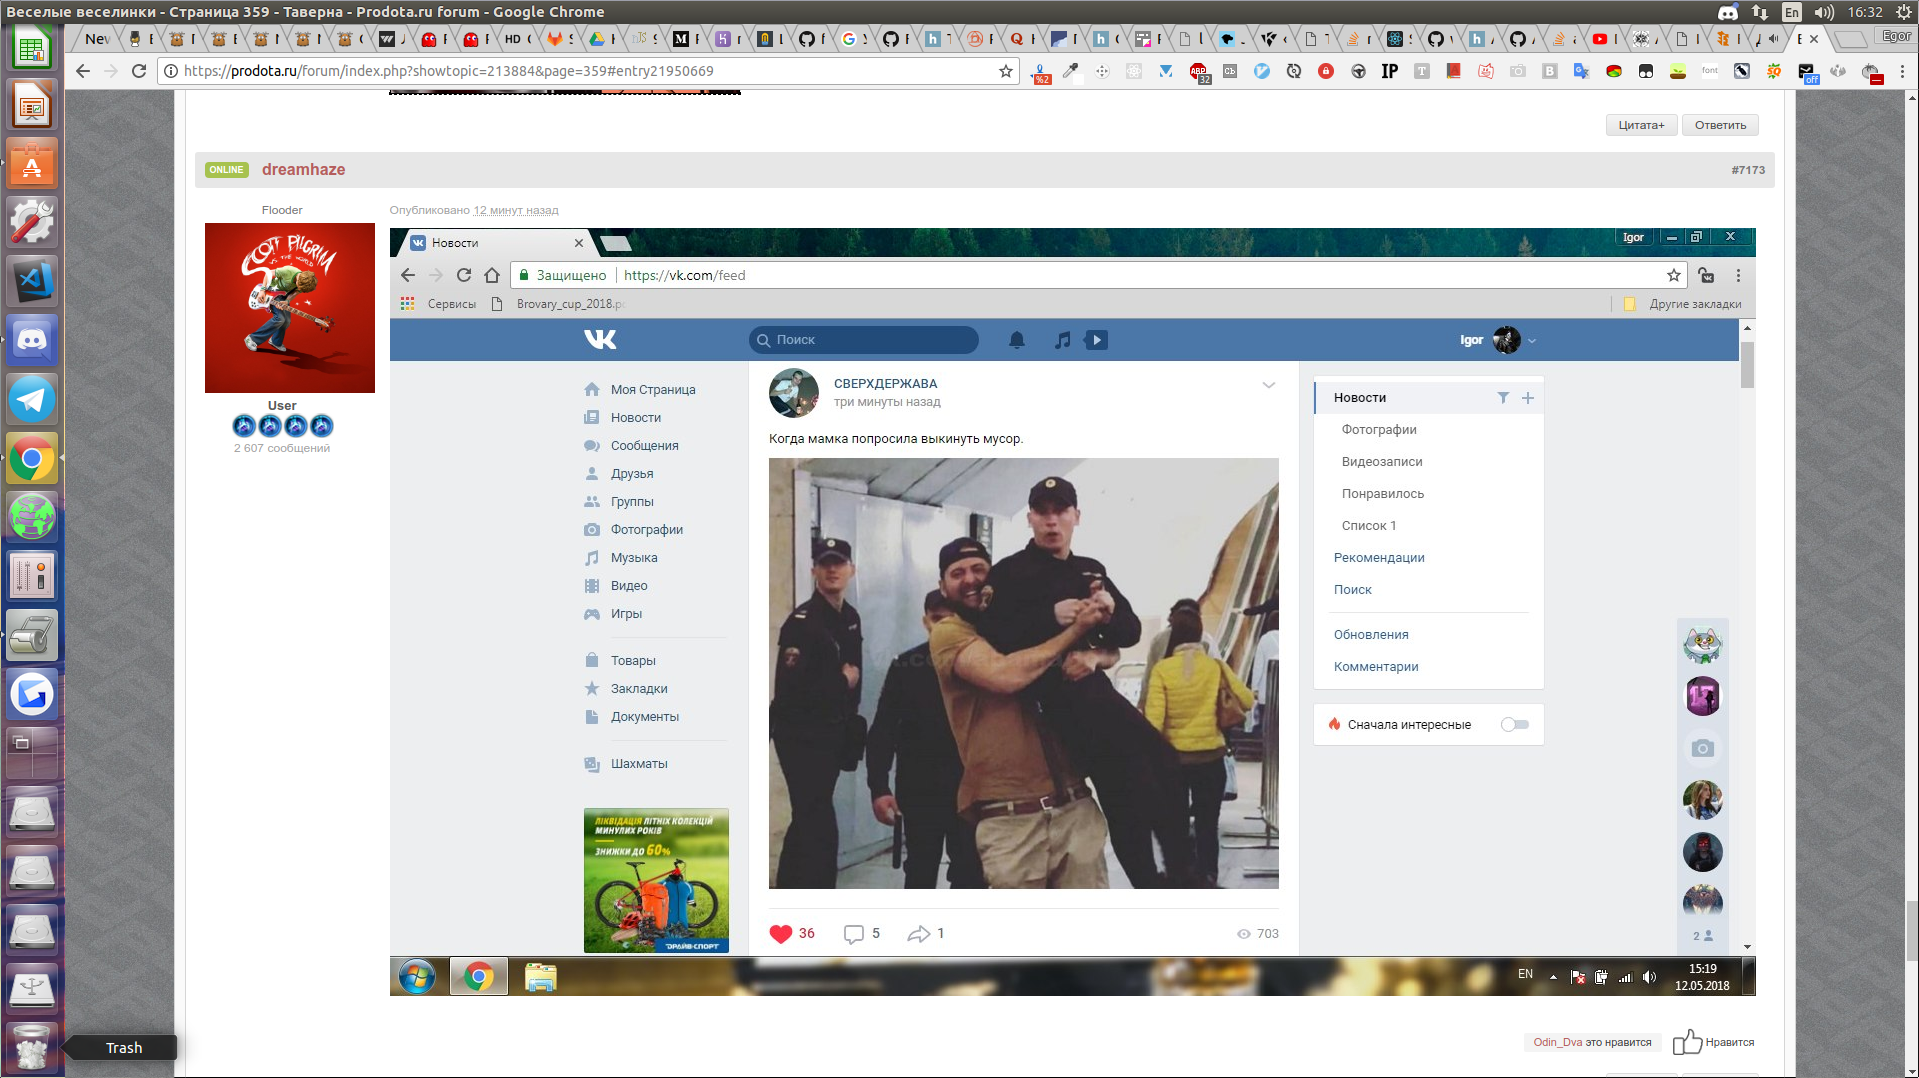Click the Ответить reply button
Viewport: 1919px width, 1078px height.
tap(1720, 125)
